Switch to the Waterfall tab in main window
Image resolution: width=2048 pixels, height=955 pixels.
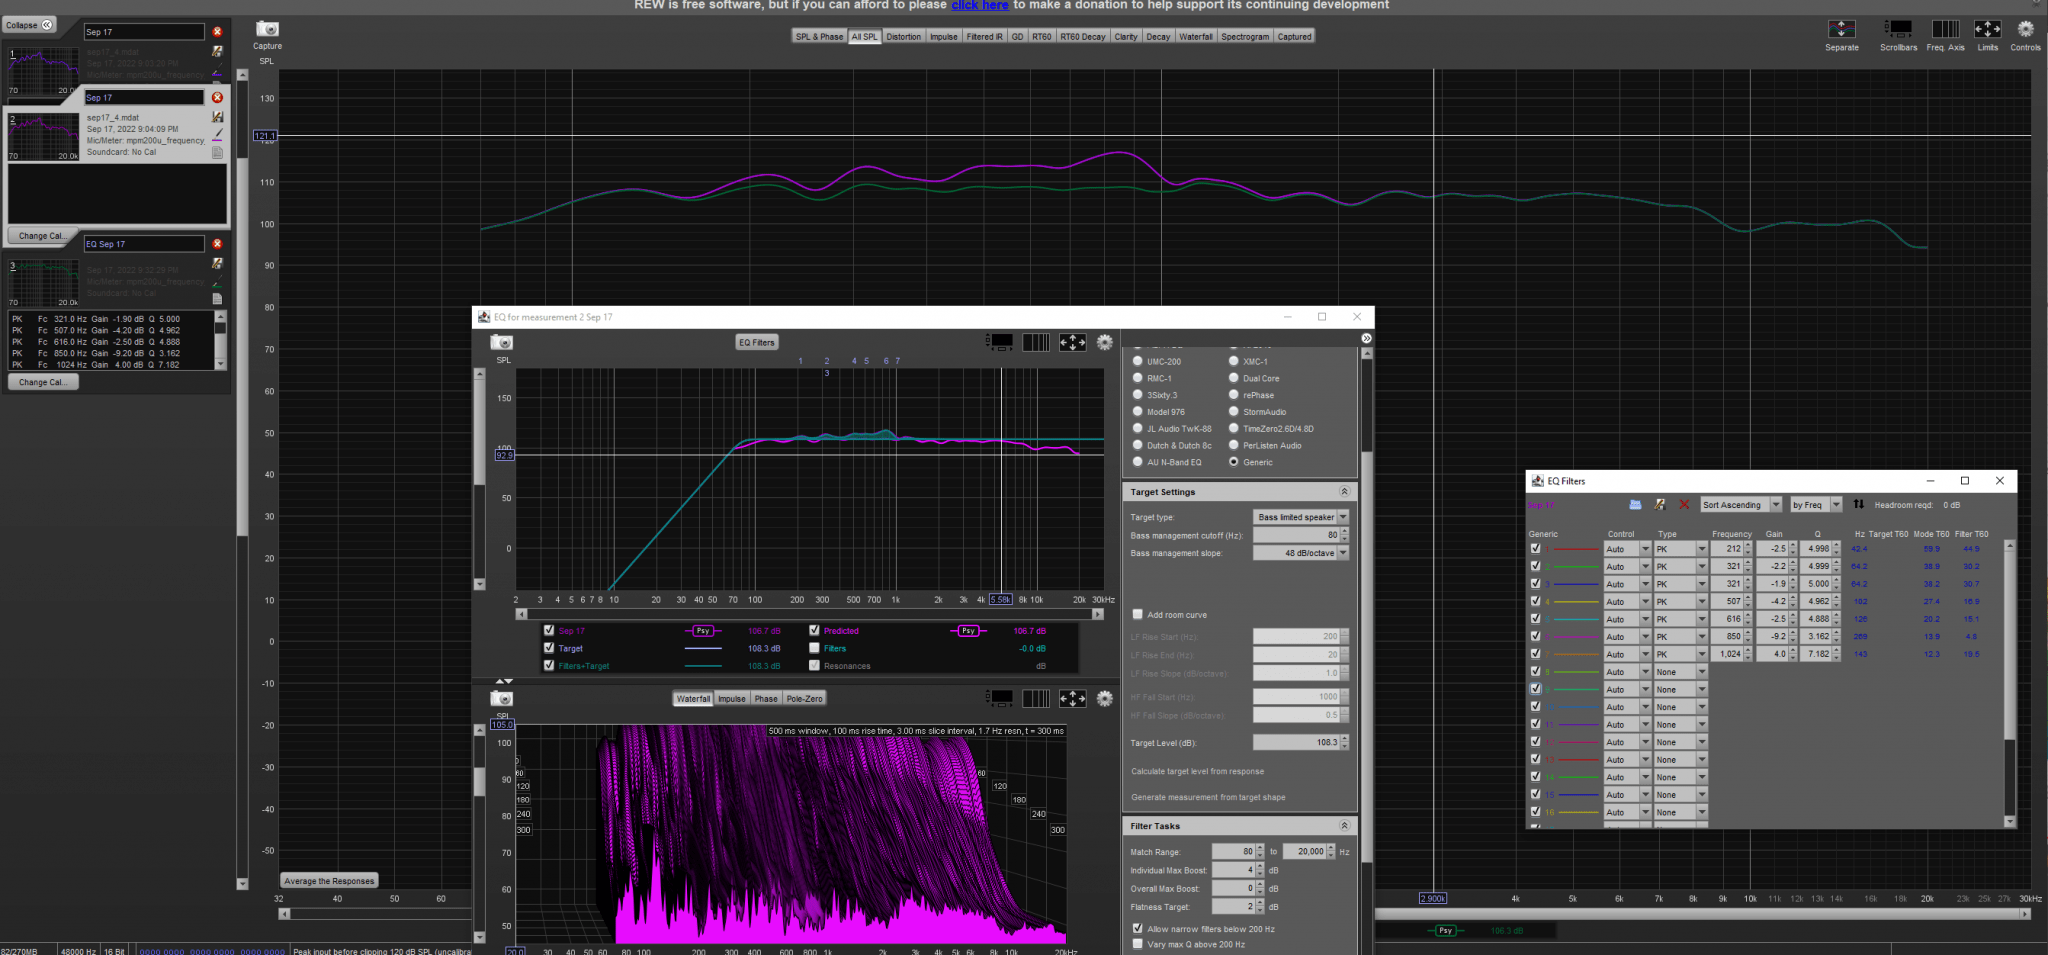pyautogui.click(x=1195, y=37)
